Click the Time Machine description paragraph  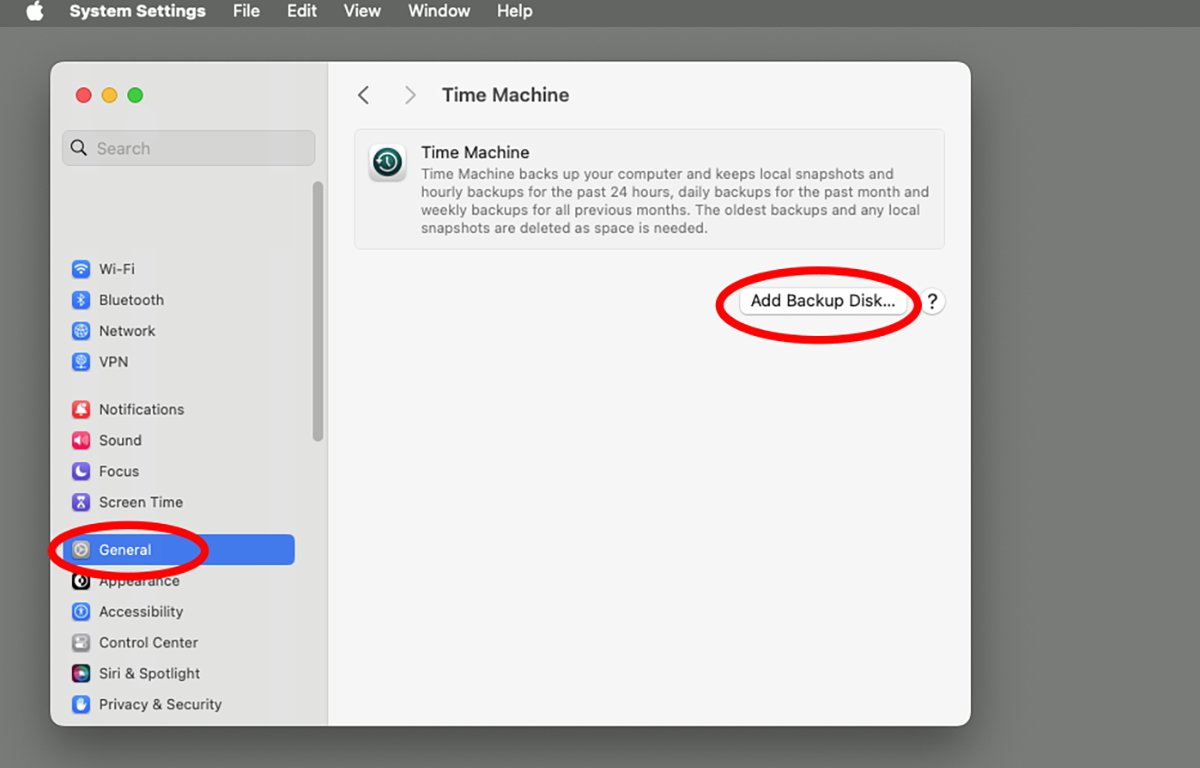tap(675, 201)
